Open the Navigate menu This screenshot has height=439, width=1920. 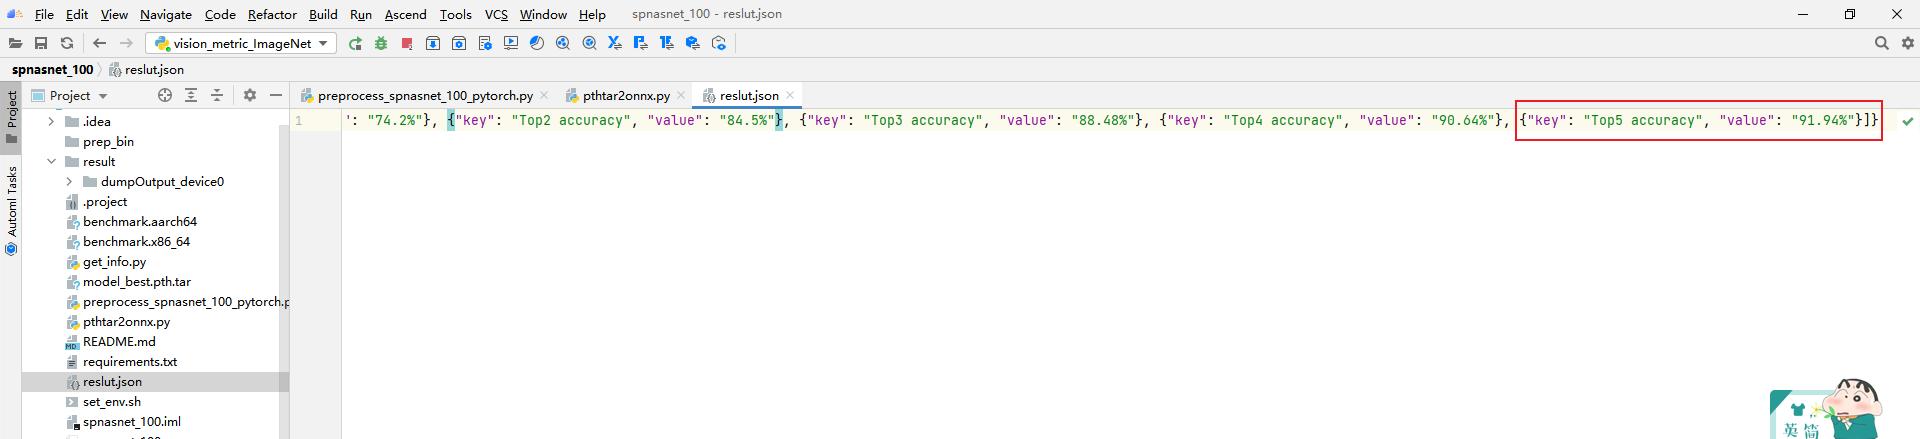[166, 14]
